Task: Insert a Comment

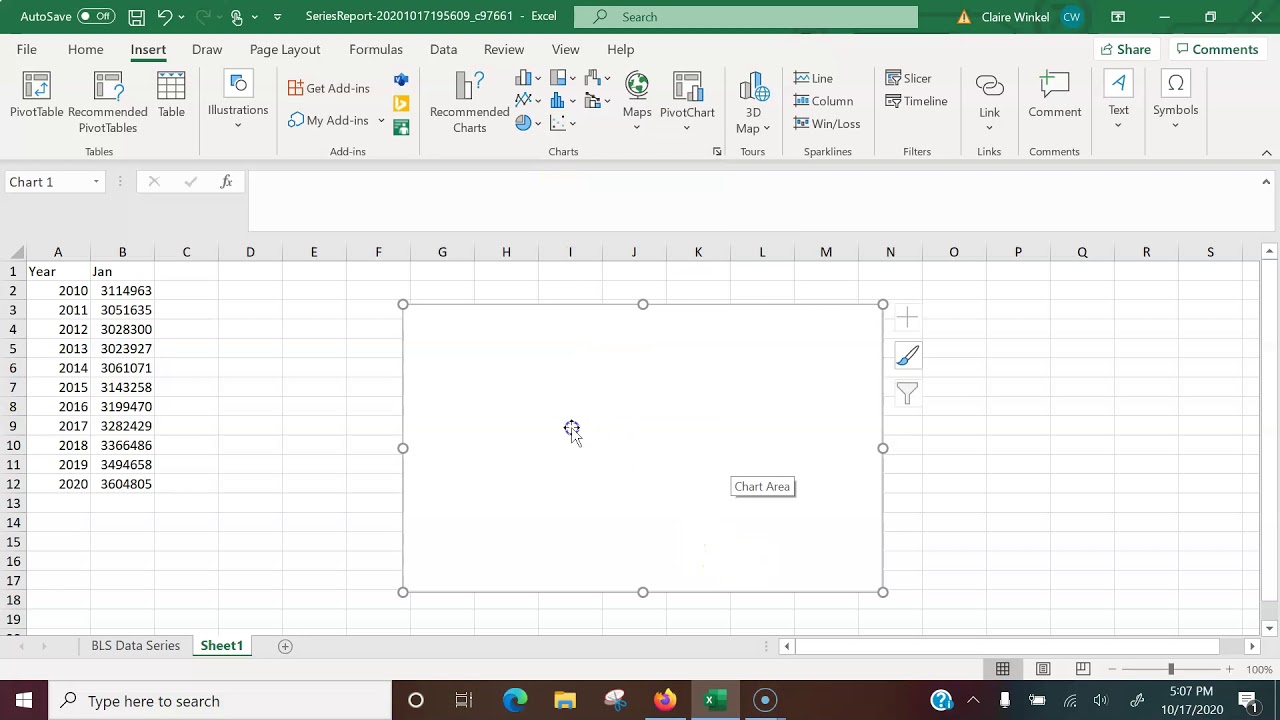Action: point(1055,96)
